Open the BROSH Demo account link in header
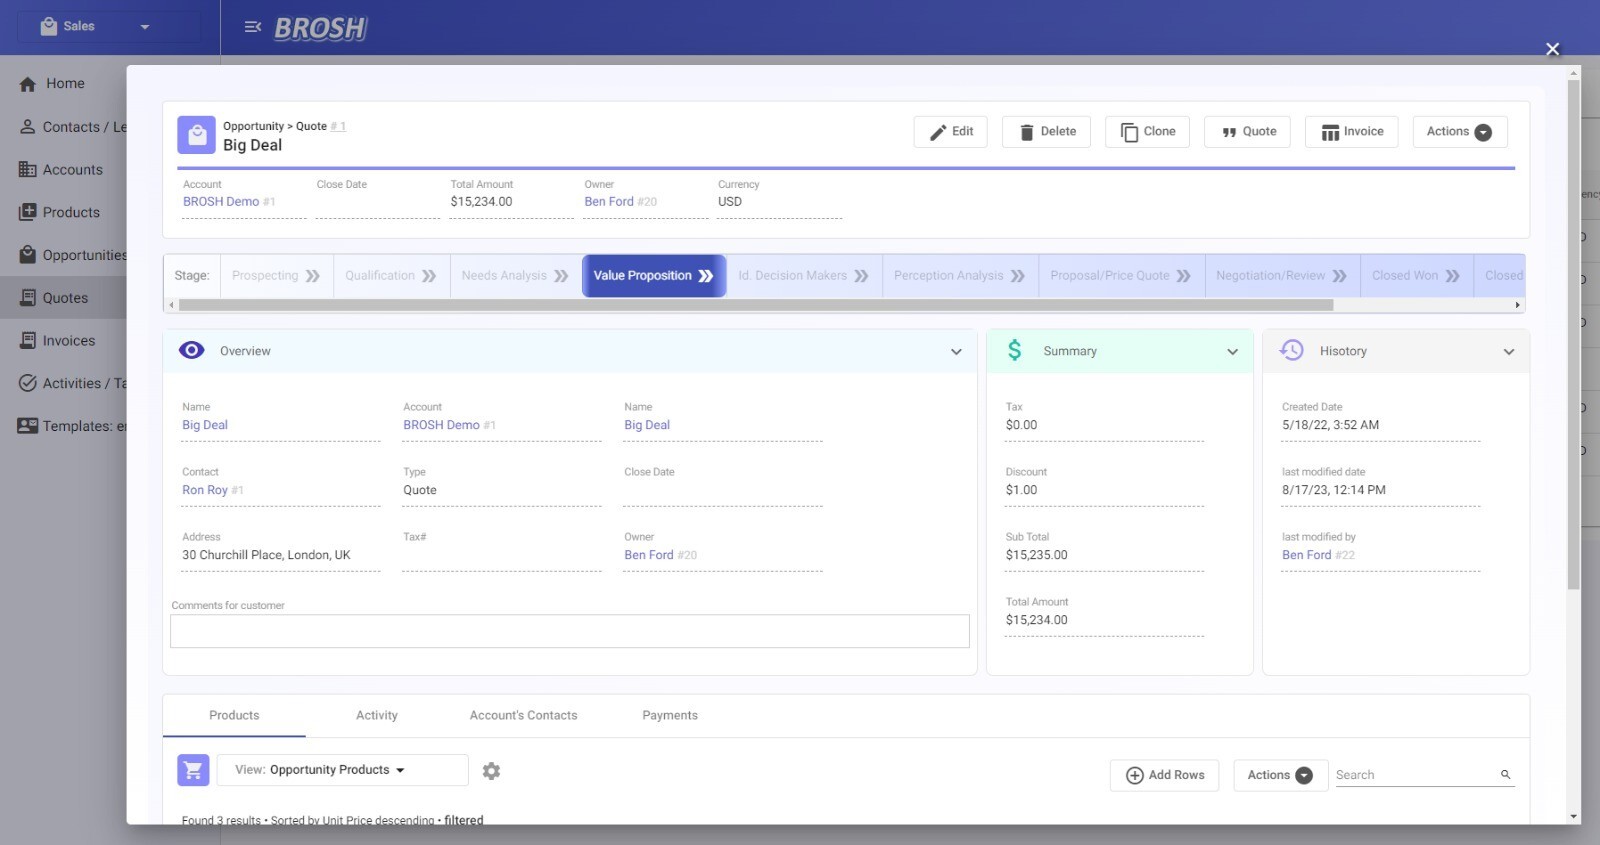1600x845 pixels. [221, 202]
